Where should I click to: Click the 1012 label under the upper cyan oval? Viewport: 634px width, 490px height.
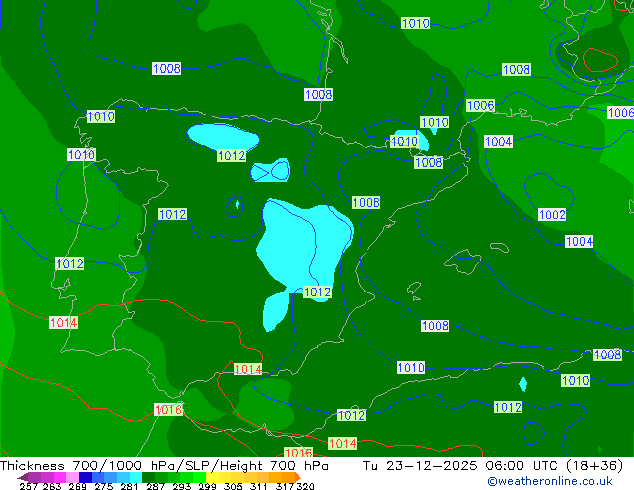click(231, 155)
